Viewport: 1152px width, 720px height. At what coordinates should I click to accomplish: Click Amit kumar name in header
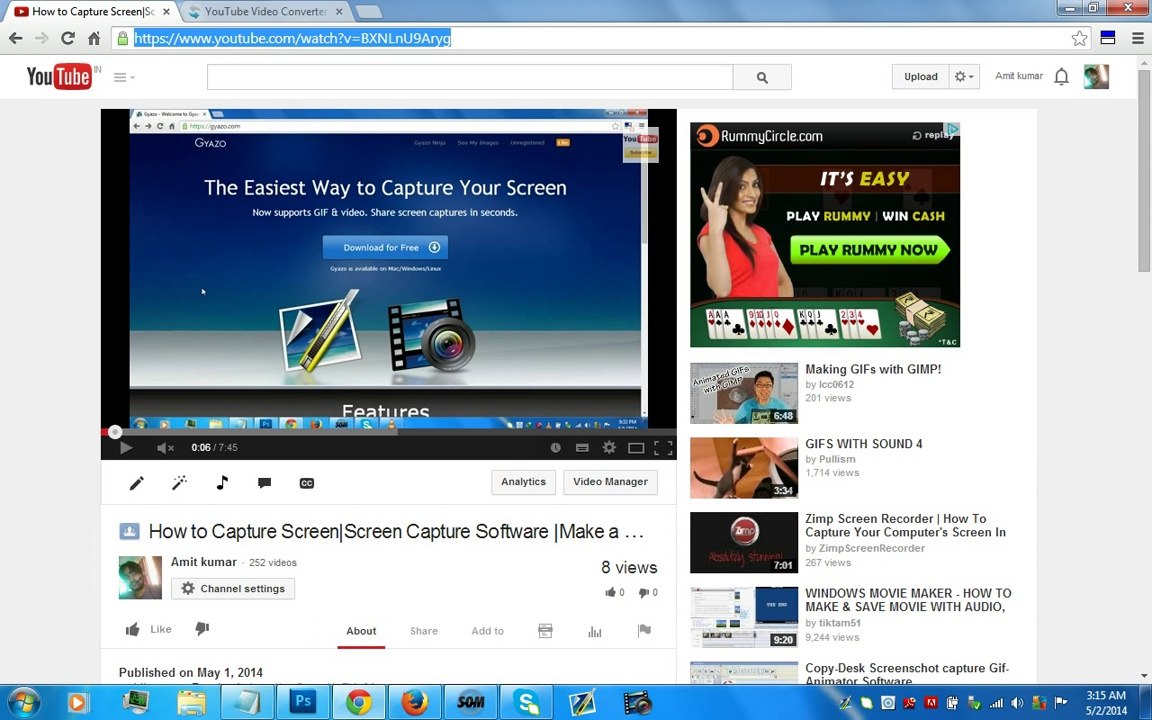point(1018,76)
